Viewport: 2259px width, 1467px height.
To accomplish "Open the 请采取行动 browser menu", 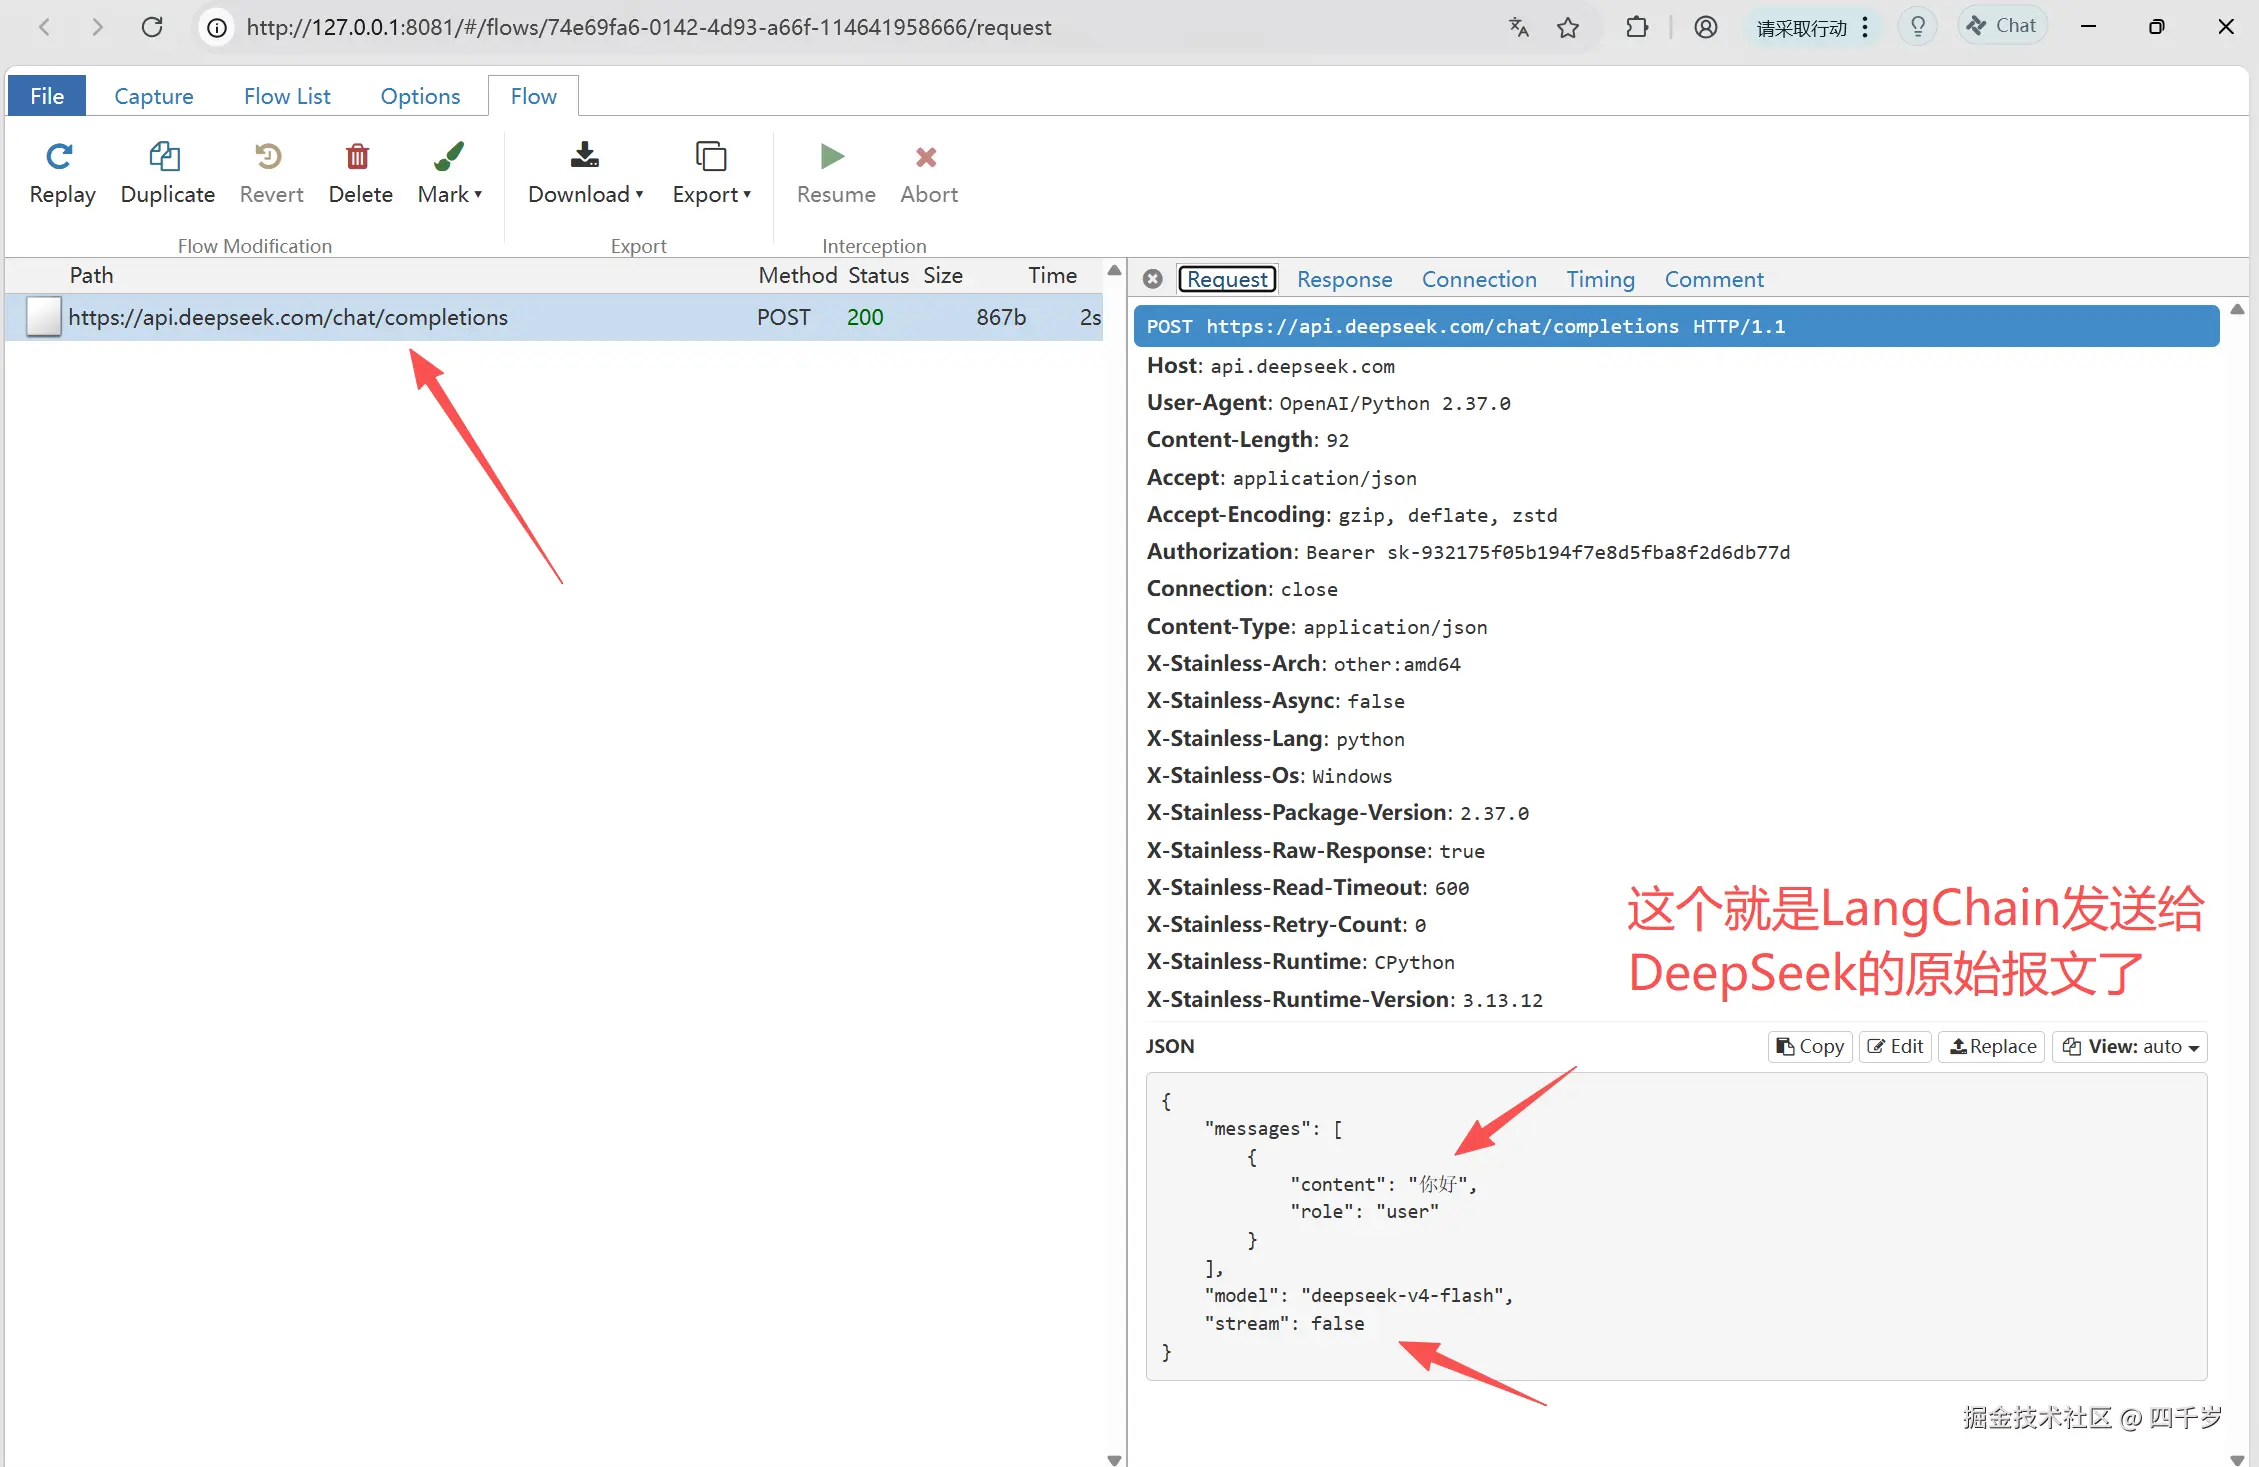I will coord(1812,27).
